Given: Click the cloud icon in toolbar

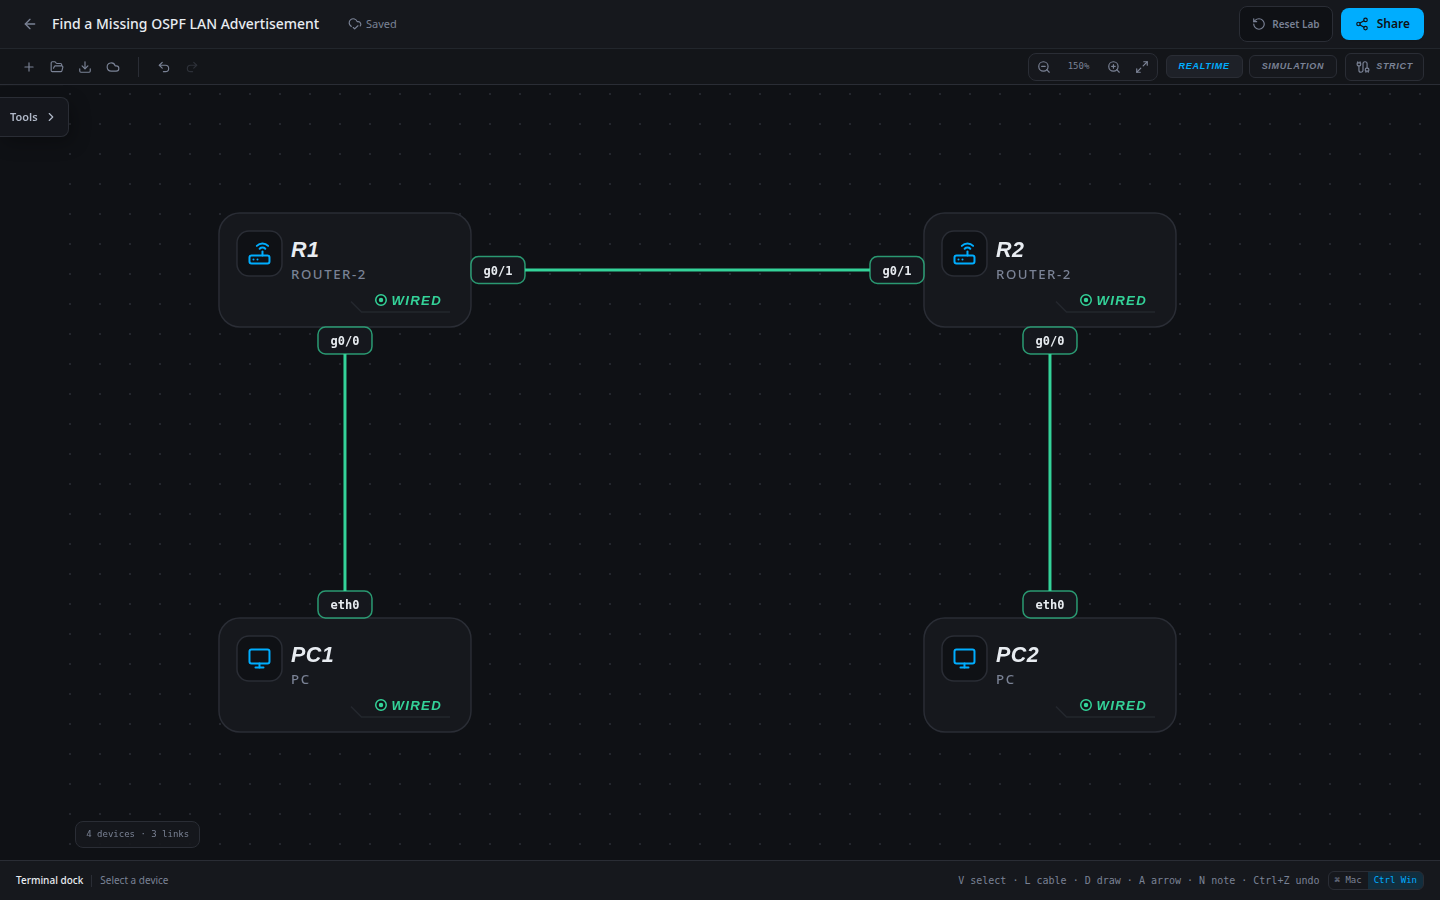Looking at the screenshot, I should coord(113,67).
